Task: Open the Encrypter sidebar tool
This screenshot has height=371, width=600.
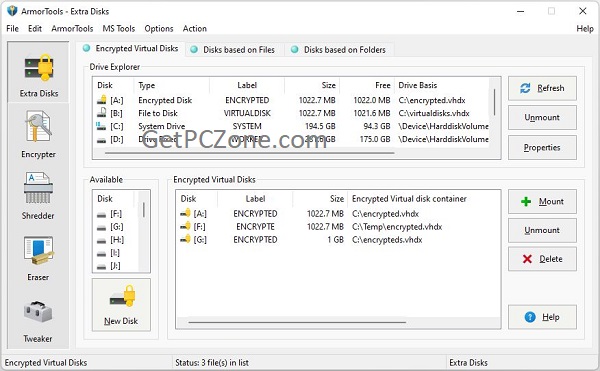Action: tap(38, 135)
